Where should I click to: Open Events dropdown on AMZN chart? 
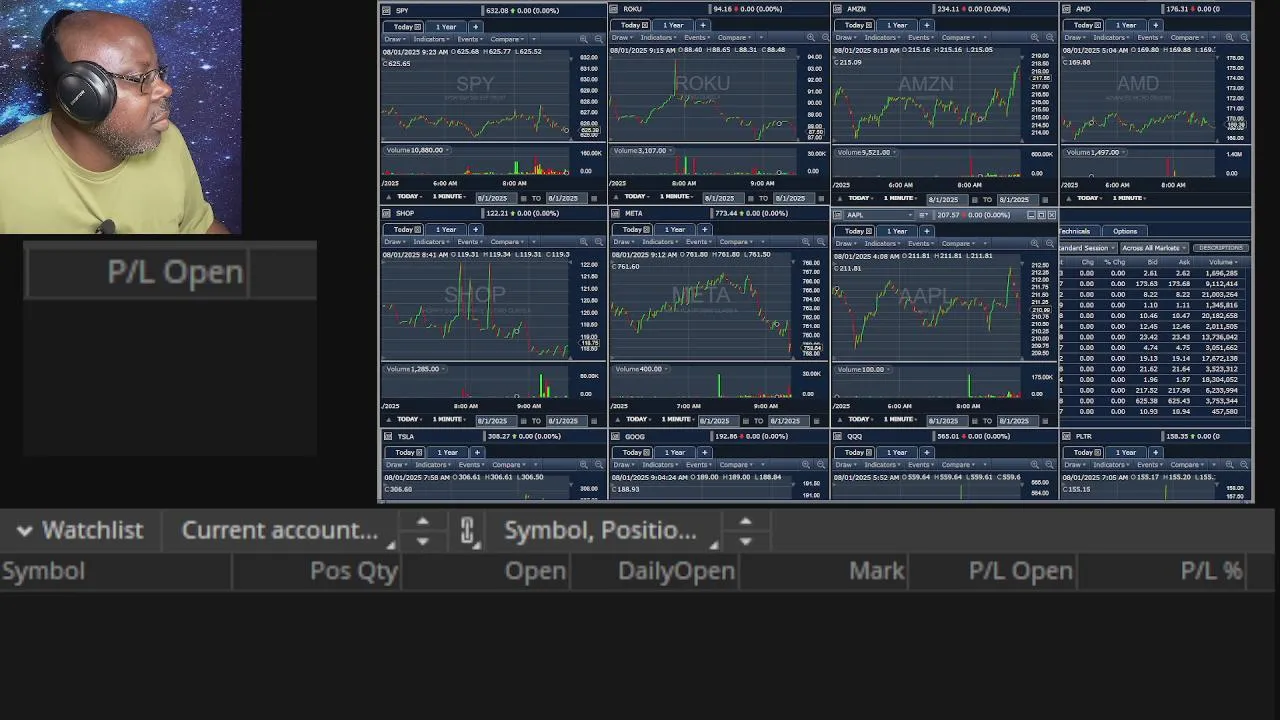(921, 38)
